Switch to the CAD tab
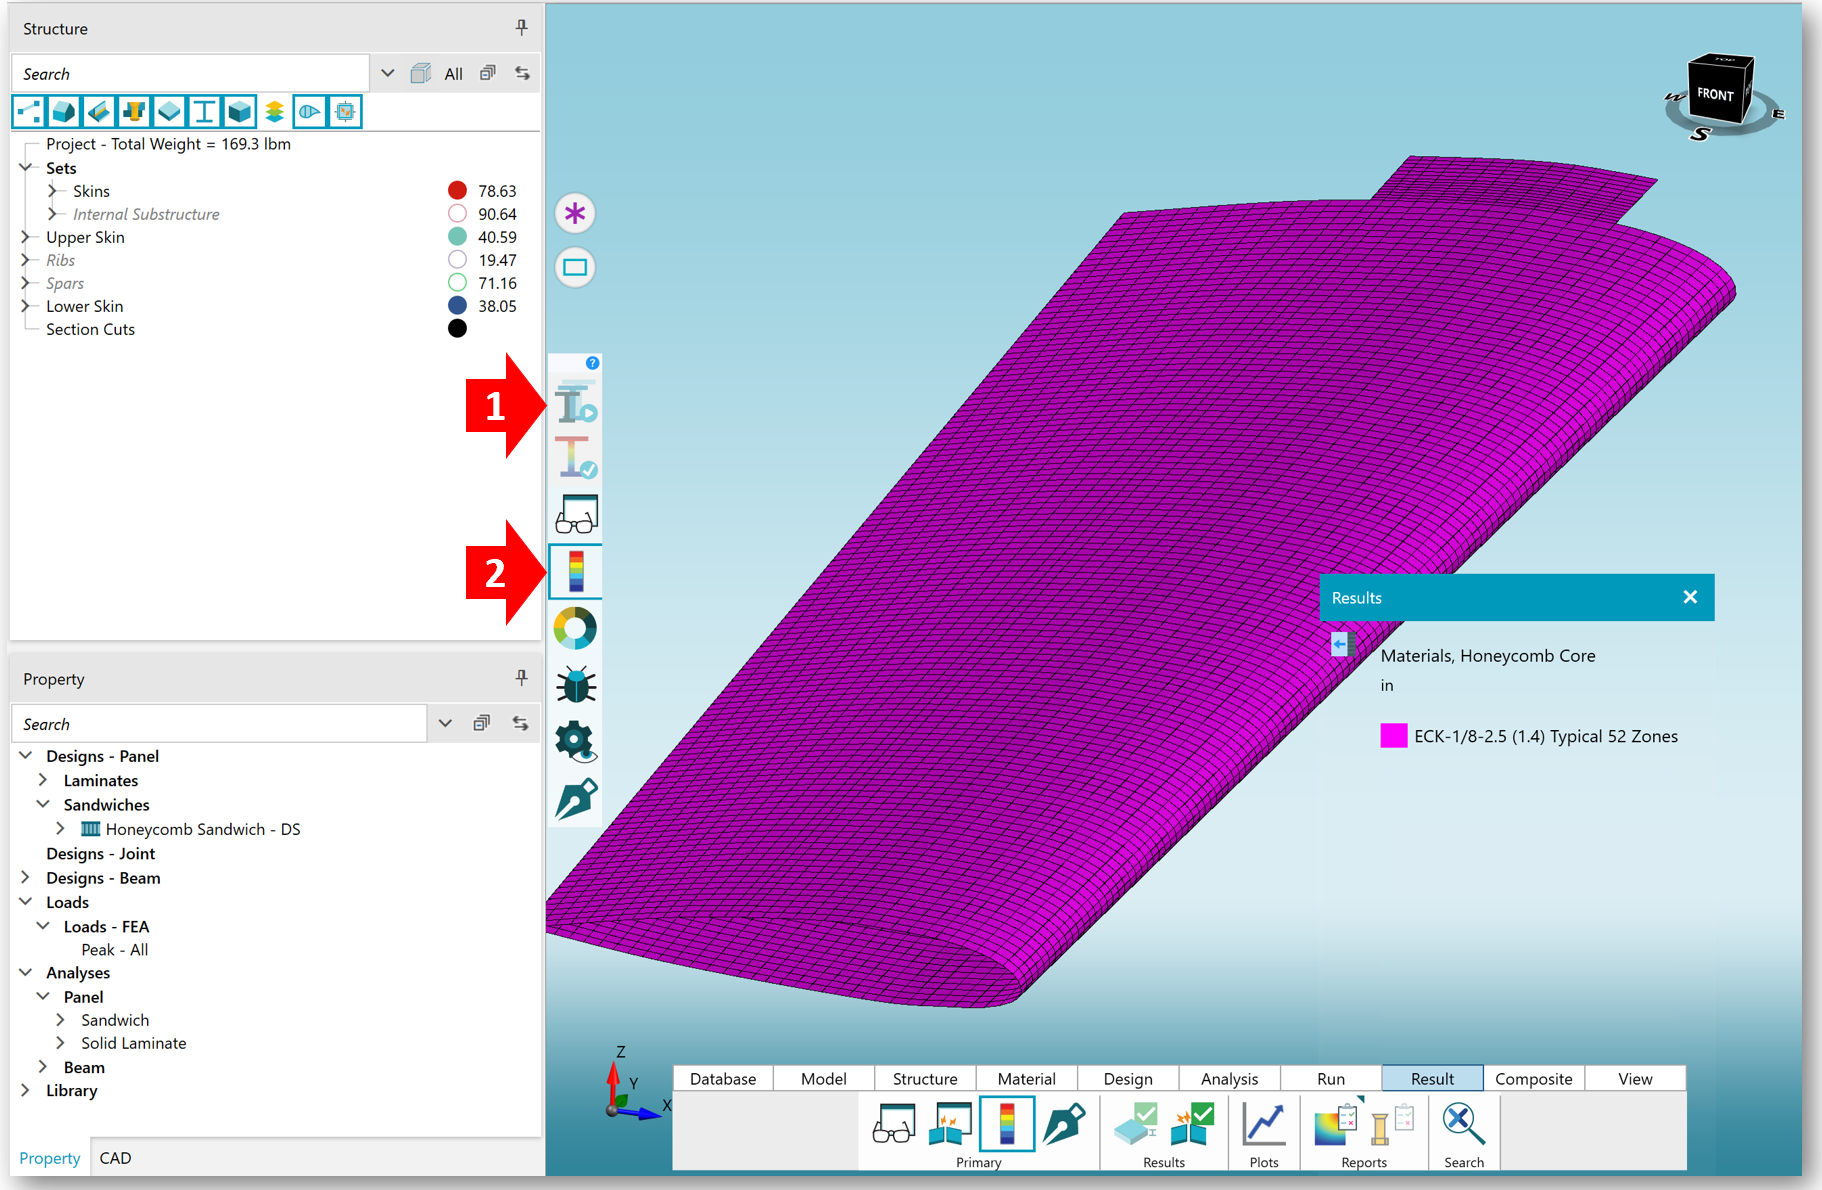 [x=115, y=1157]
